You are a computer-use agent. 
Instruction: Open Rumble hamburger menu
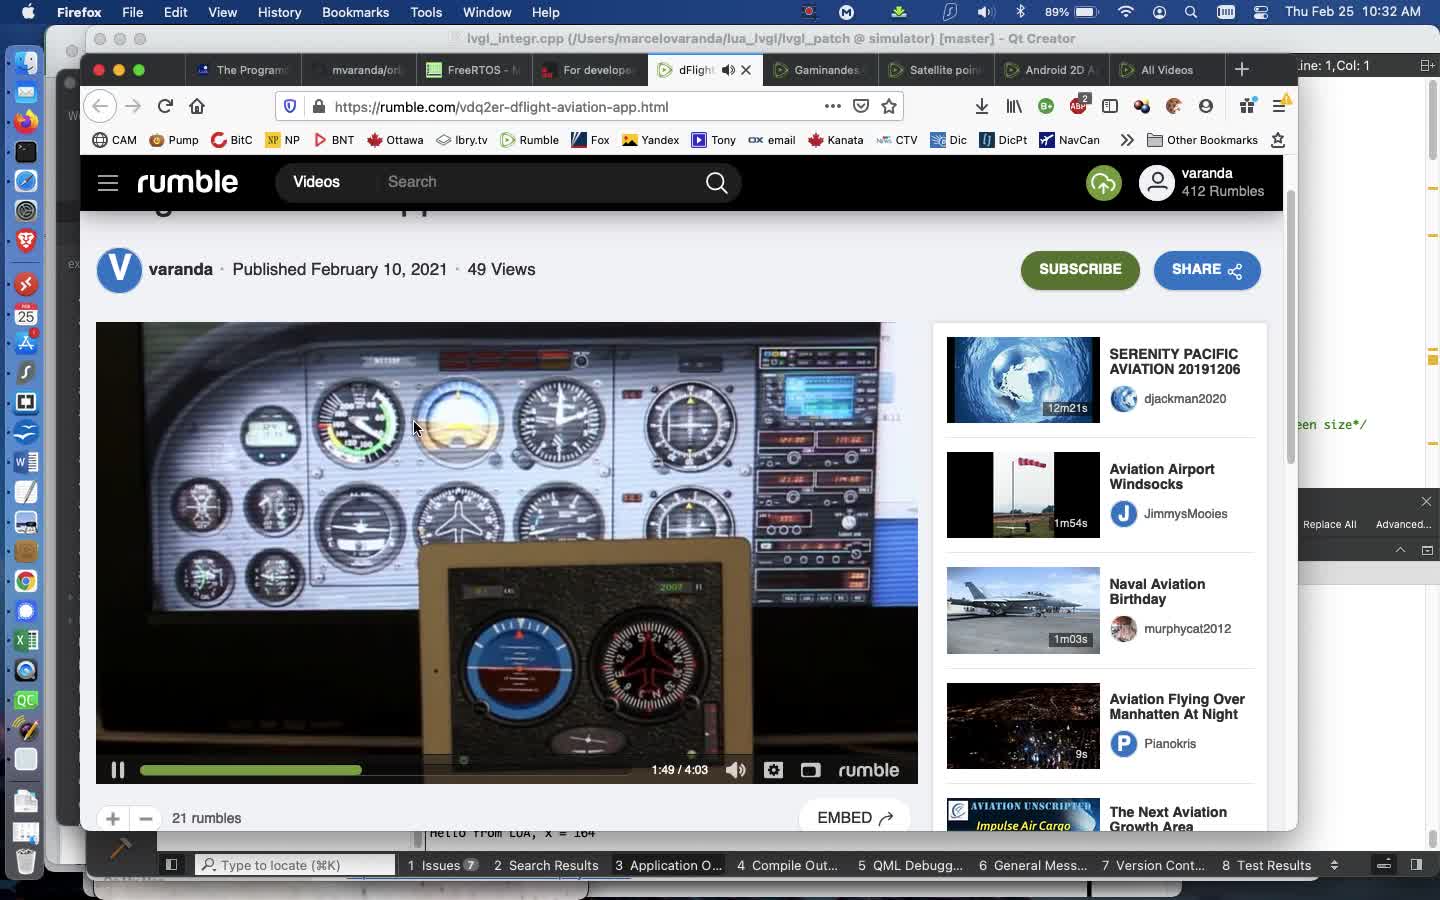pyautogui.click(x=108, y=183)
